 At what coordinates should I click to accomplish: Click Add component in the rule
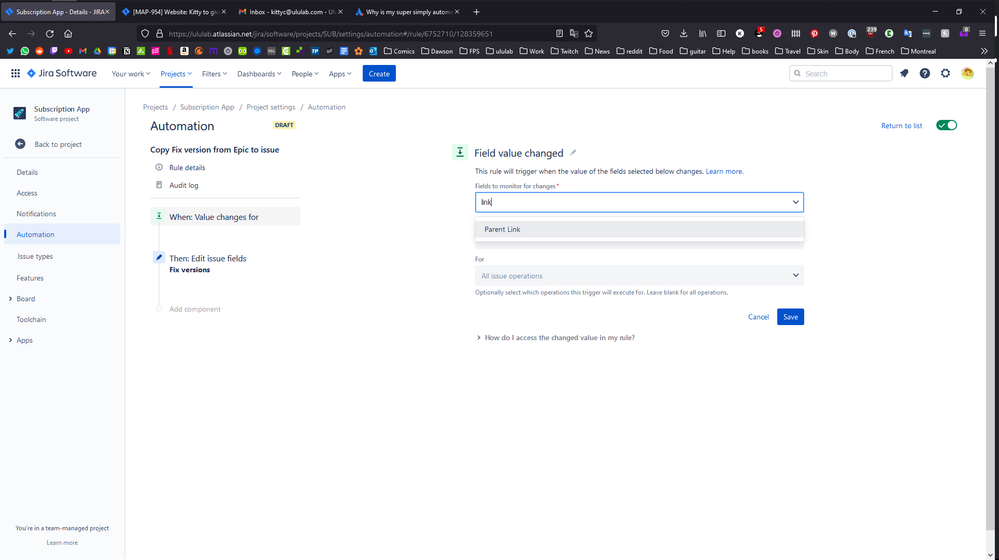[194, 309]
